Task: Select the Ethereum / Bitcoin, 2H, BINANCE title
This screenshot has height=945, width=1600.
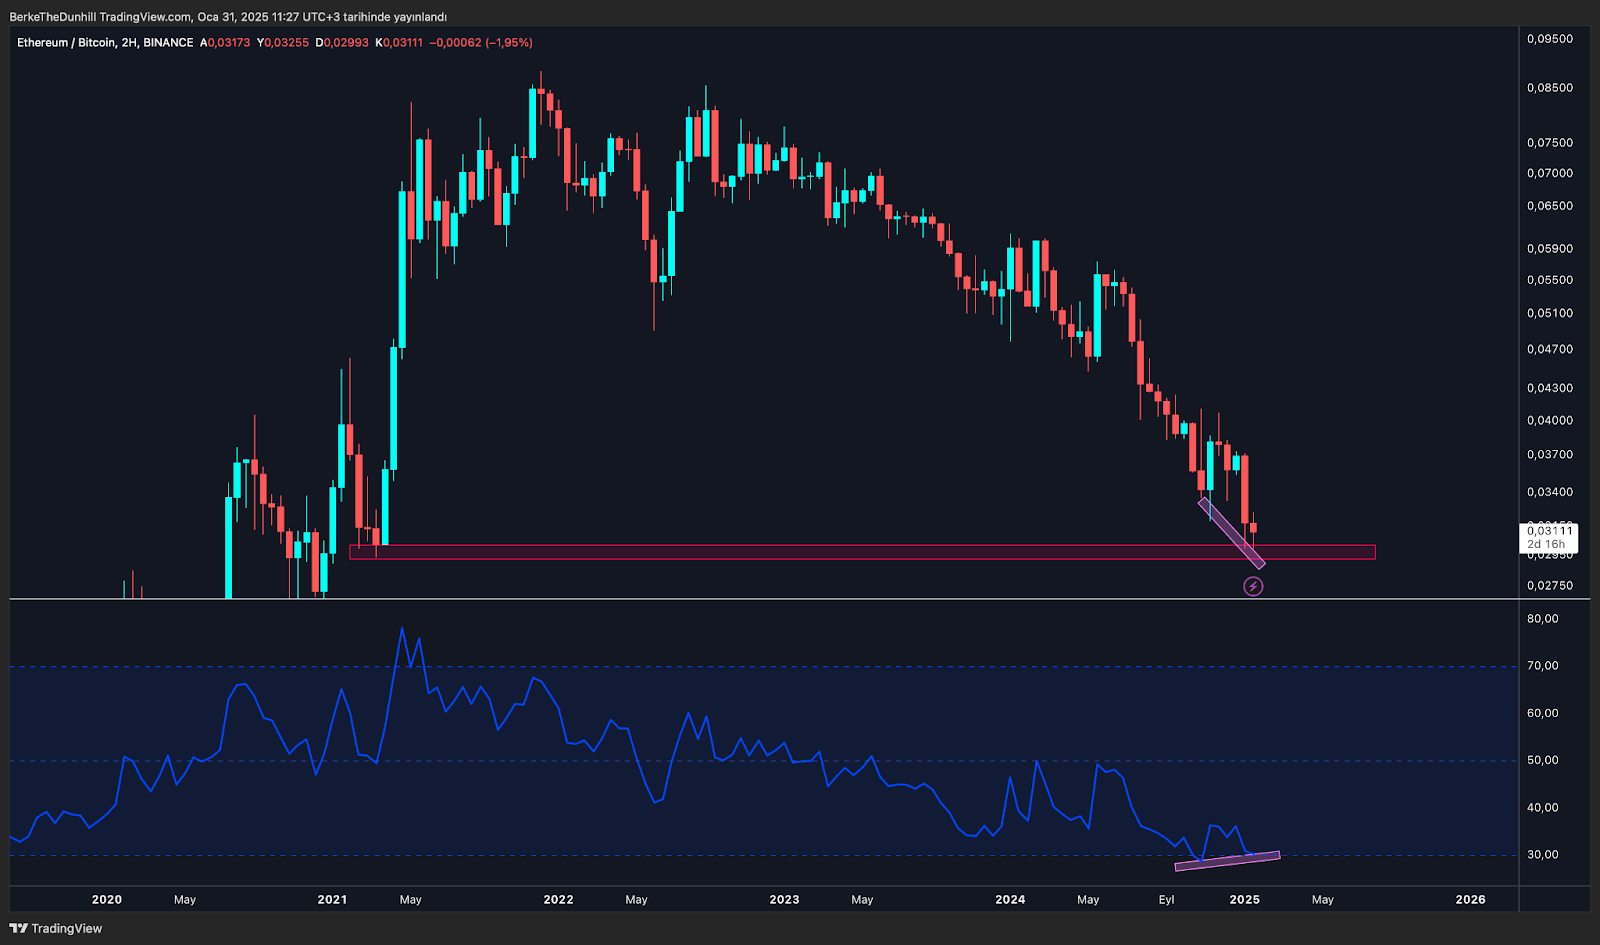Action: point(105,43)
